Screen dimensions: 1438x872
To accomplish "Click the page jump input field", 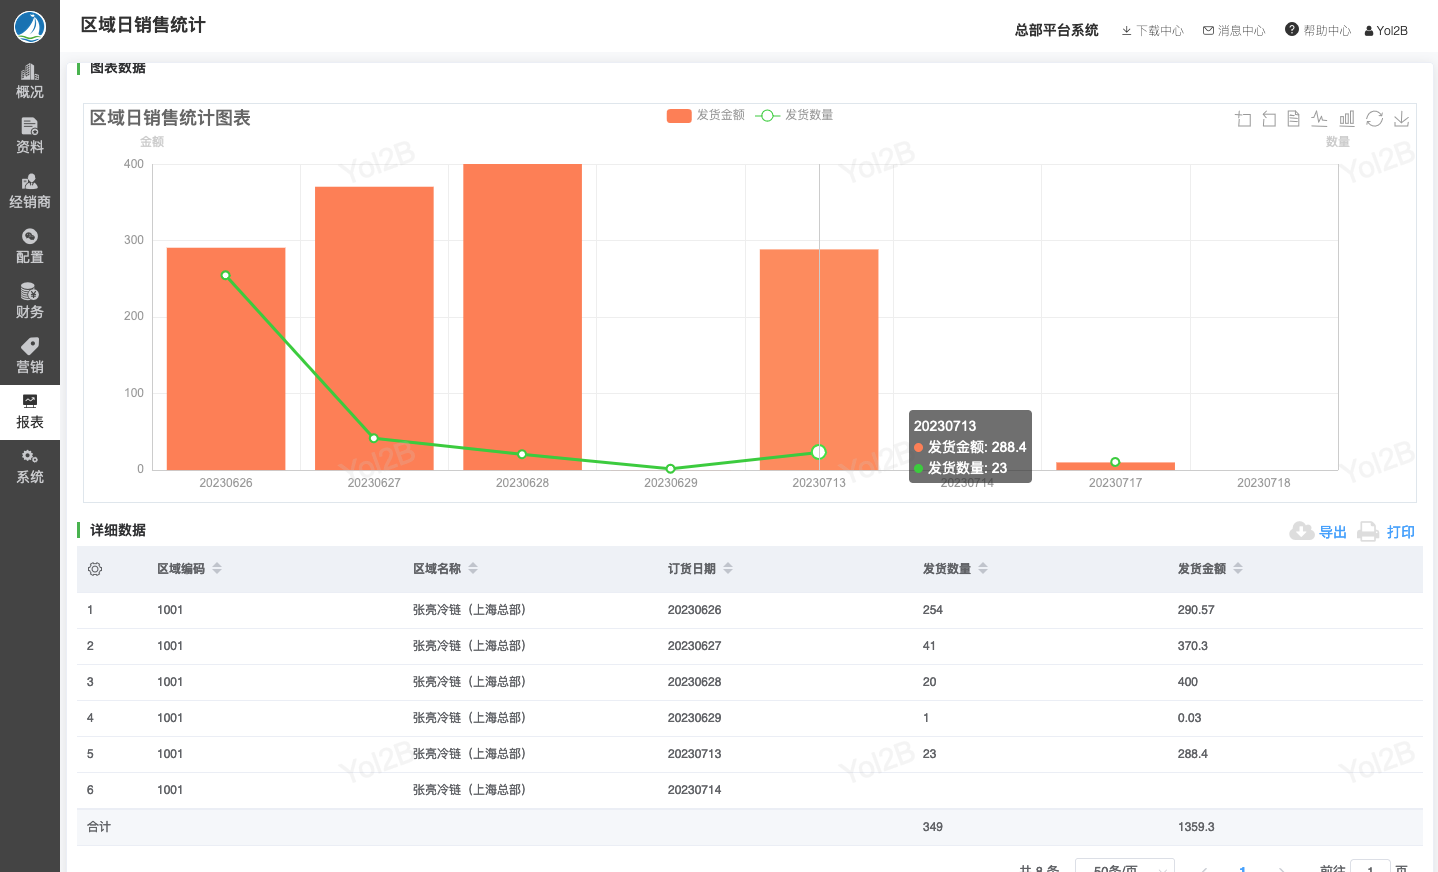I will pyautogui.click(x=1369, y=866).
